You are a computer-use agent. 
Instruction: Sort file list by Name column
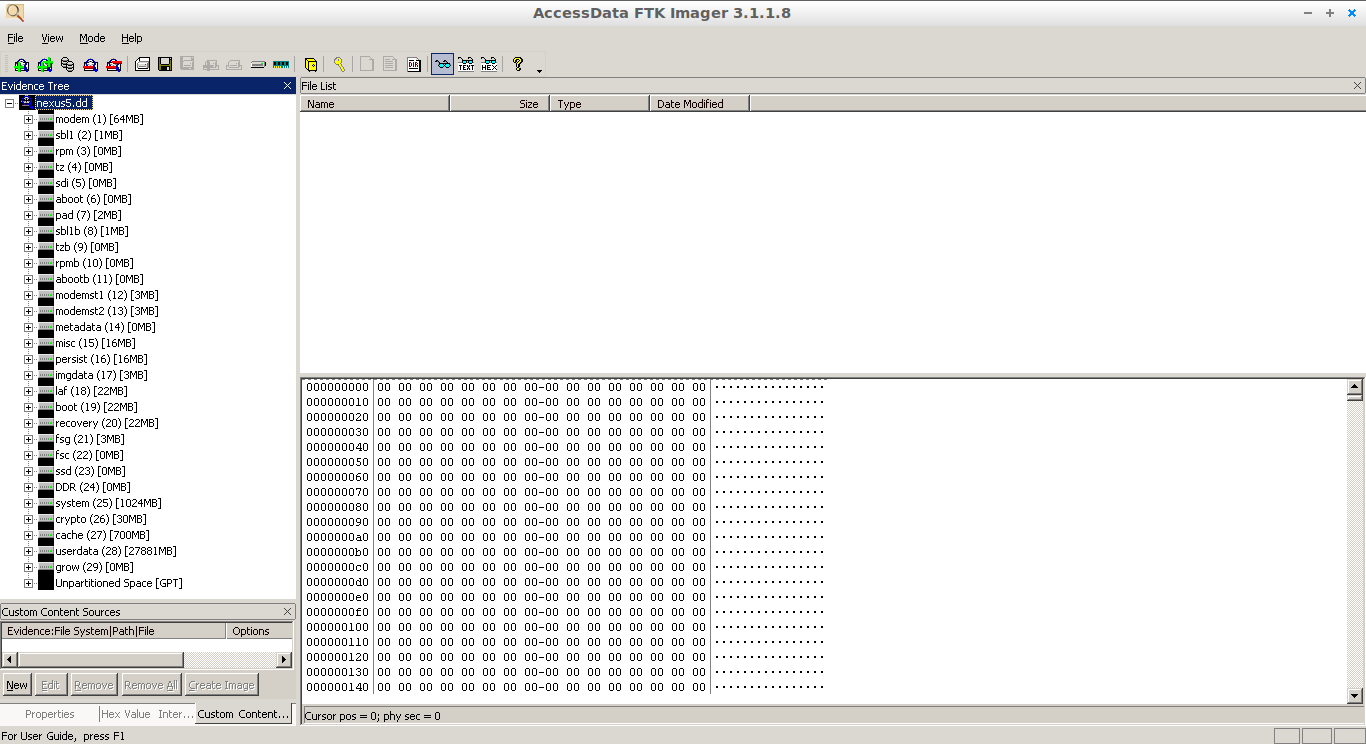[x=375, y=104]
